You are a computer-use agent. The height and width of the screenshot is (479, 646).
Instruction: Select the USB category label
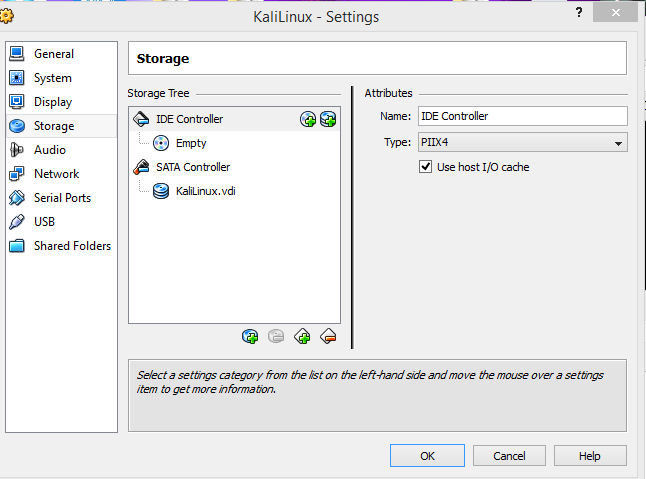44,222
